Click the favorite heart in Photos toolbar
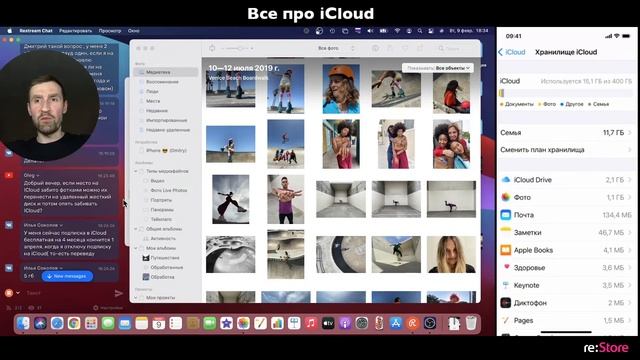640x360 pixels. point(405,48)
